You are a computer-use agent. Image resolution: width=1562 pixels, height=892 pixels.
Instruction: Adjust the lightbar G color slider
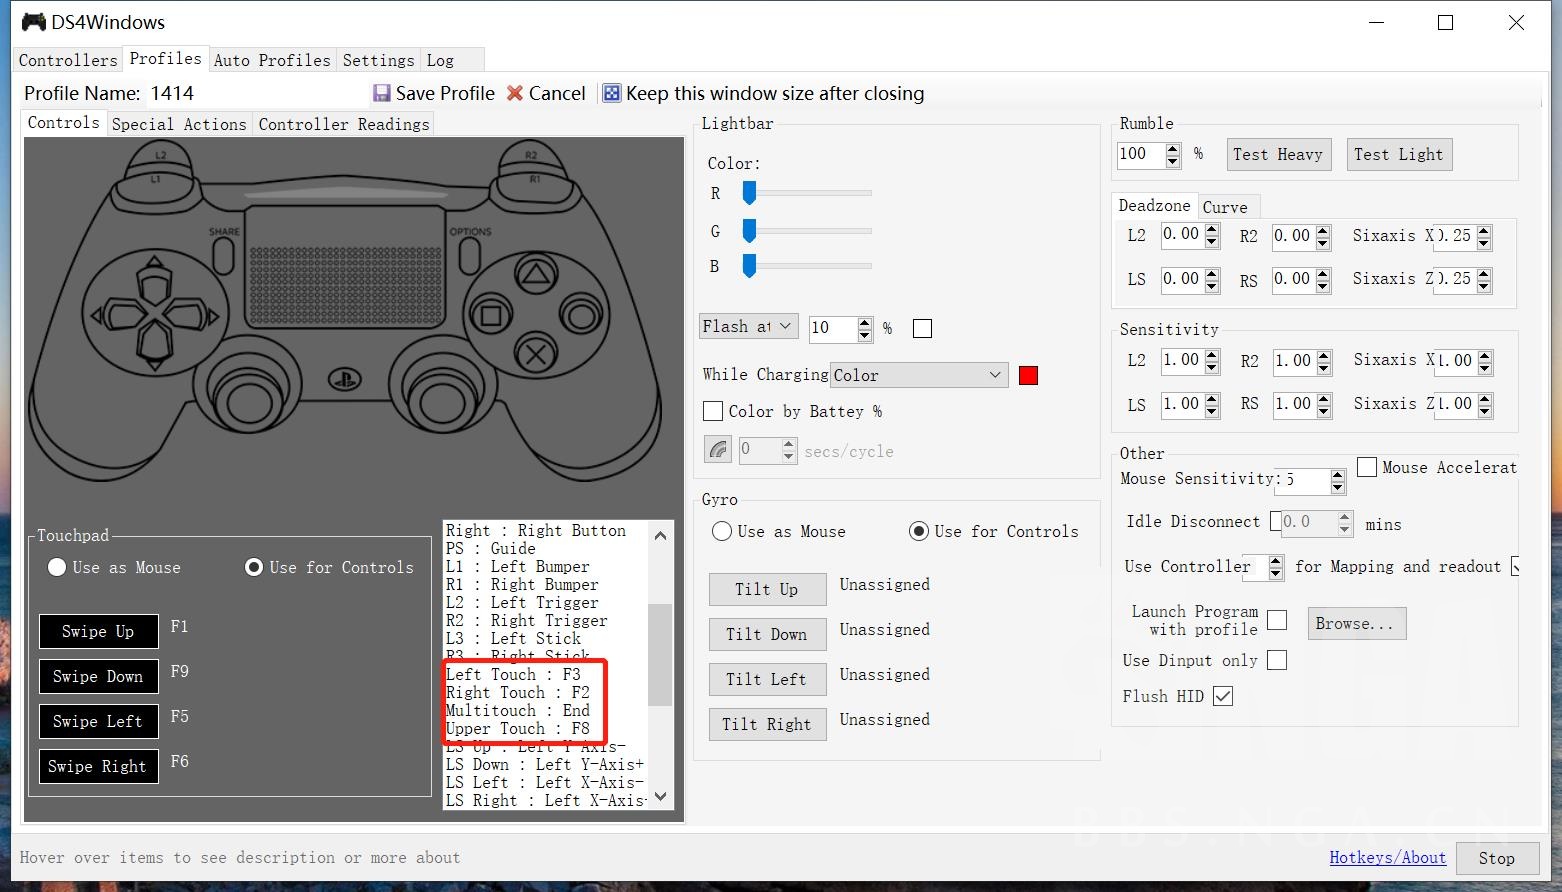pos(749,231)
